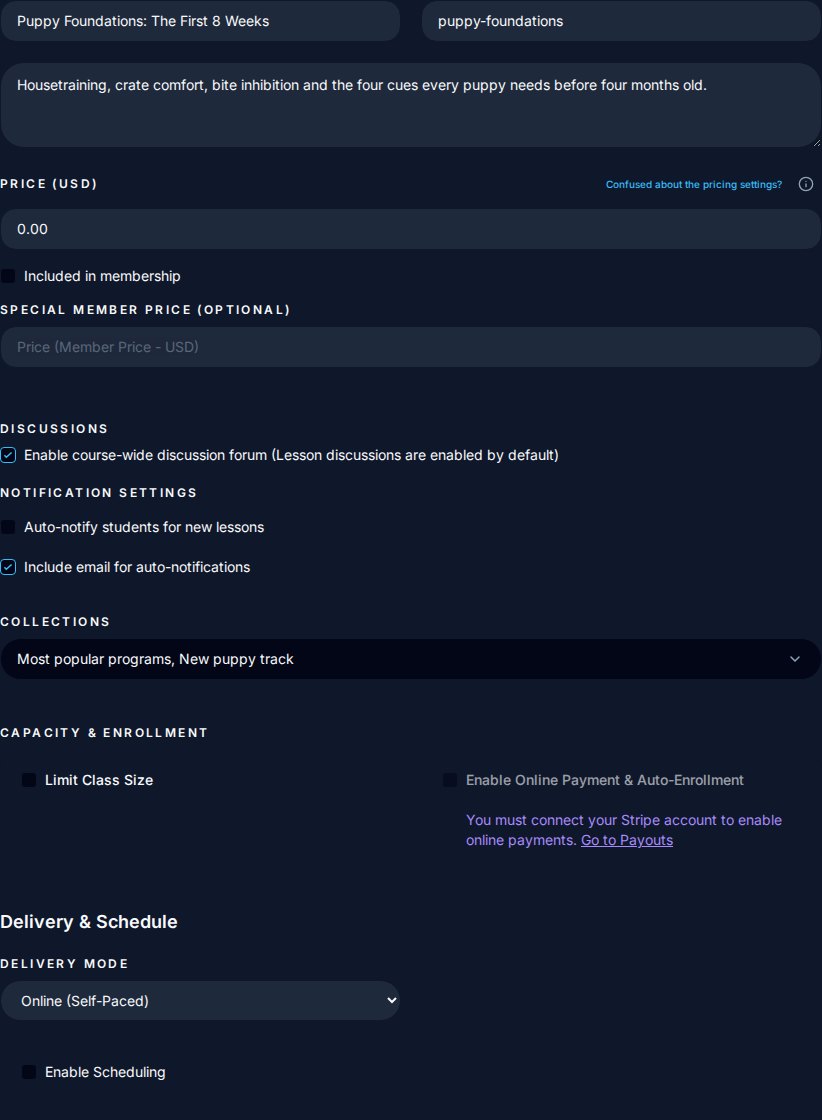The height and width of the screenshot is (1120, 822).
Task: Check the Included in membership box
Action: [8, 276]
